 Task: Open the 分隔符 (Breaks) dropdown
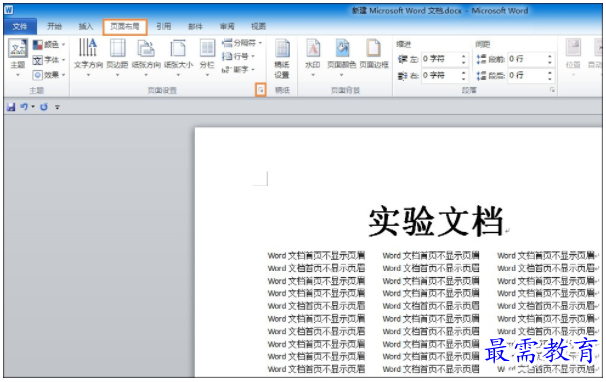[242, 43]
